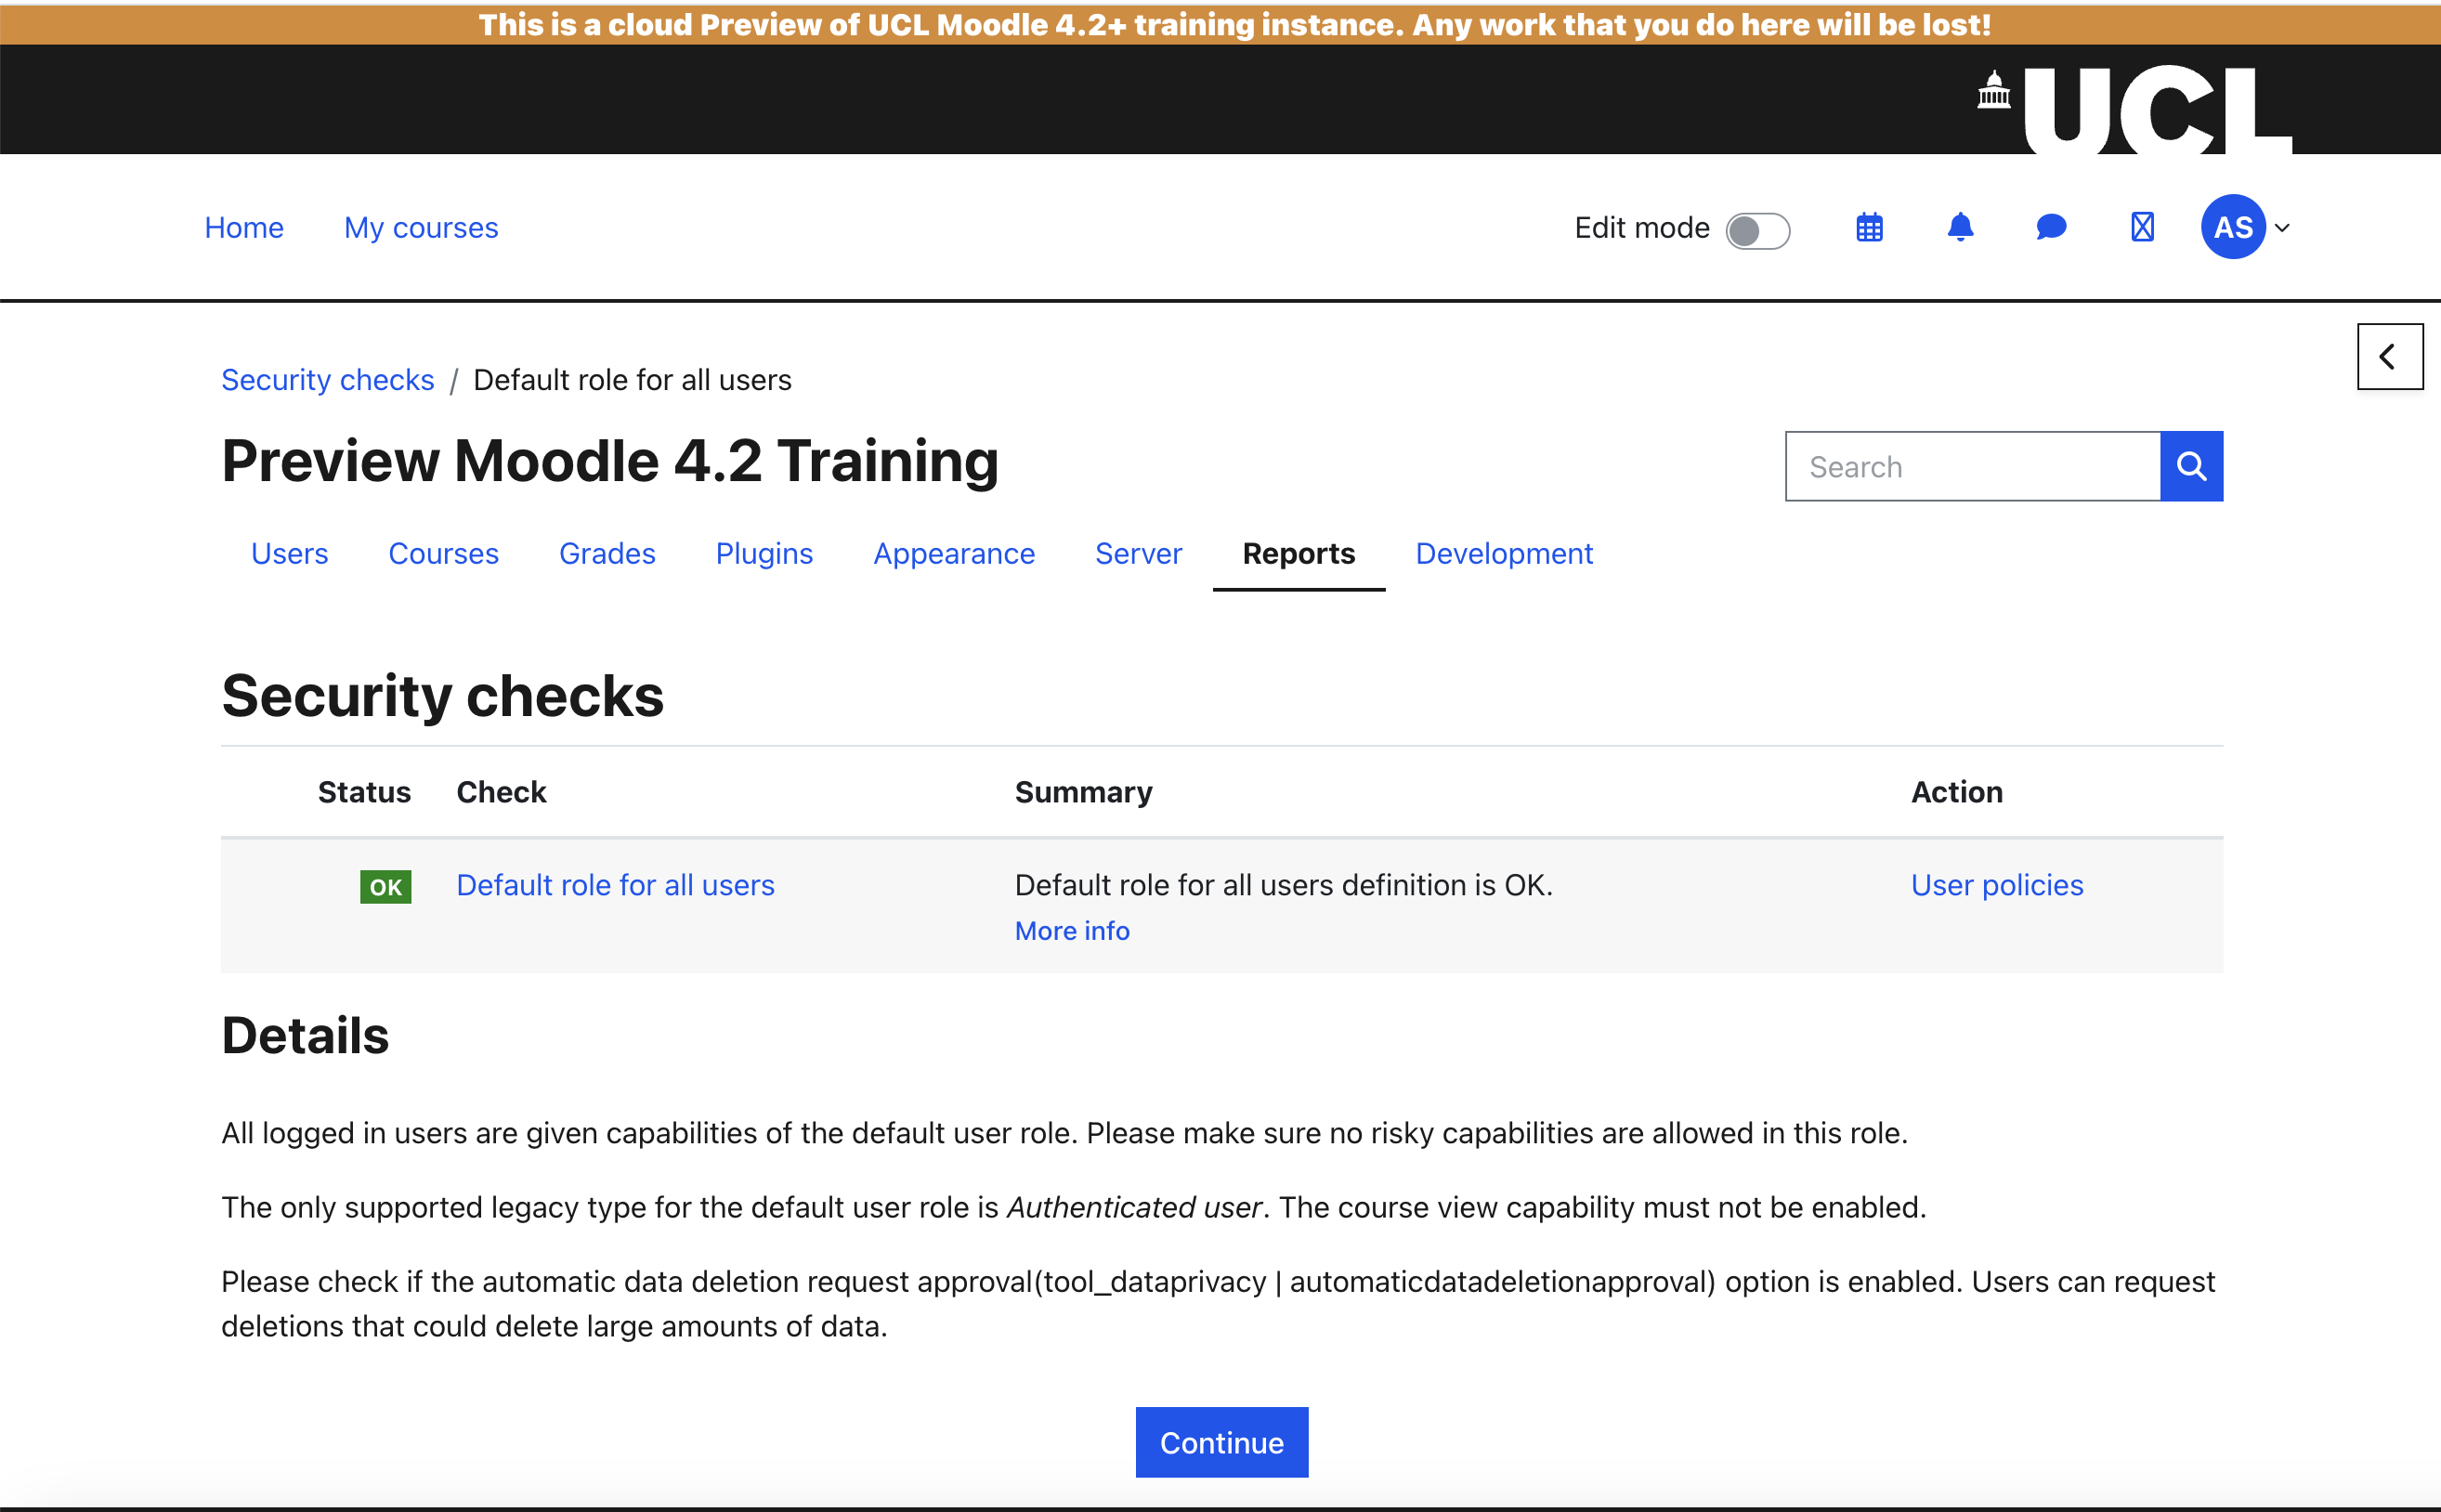Go to the Home link

(244, 228)
